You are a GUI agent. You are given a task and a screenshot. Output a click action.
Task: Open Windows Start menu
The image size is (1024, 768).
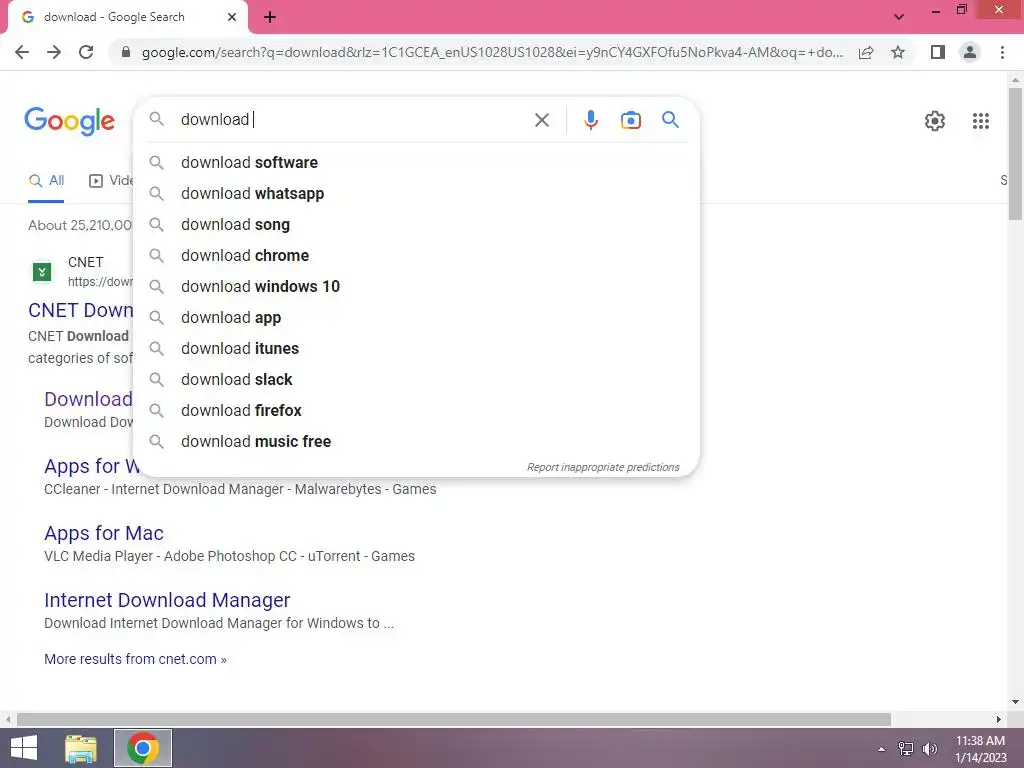coord(24,748)
